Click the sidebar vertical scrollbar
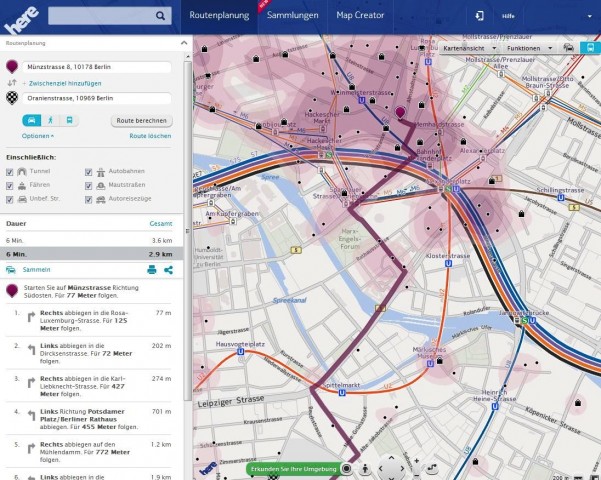The image size is (601, 480). [187, 230]
